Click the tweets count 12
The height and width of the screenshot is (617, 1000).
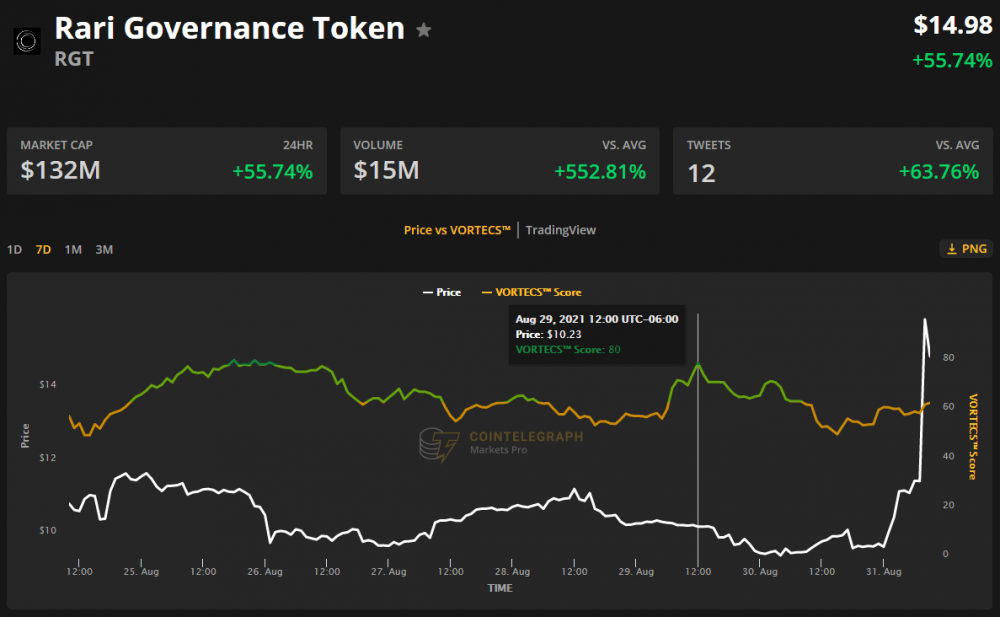(x=702, y=173)
